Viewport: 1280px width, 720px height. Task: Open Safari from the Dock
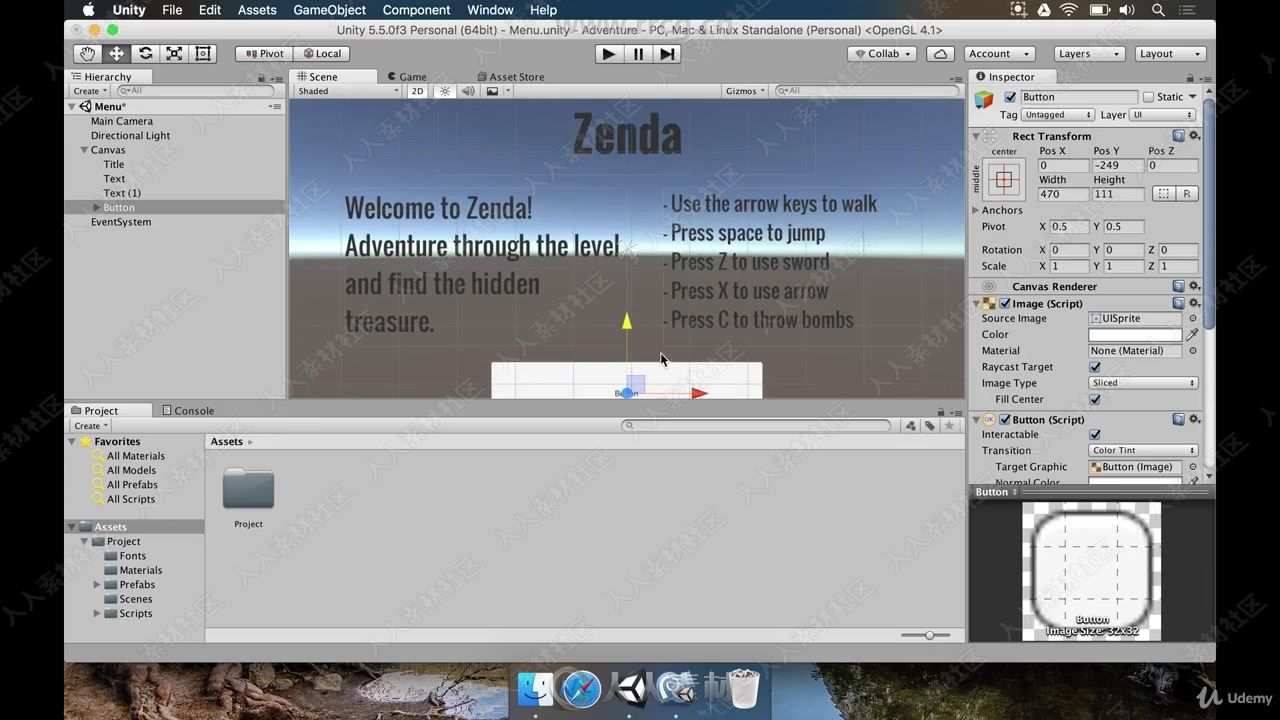581,688
